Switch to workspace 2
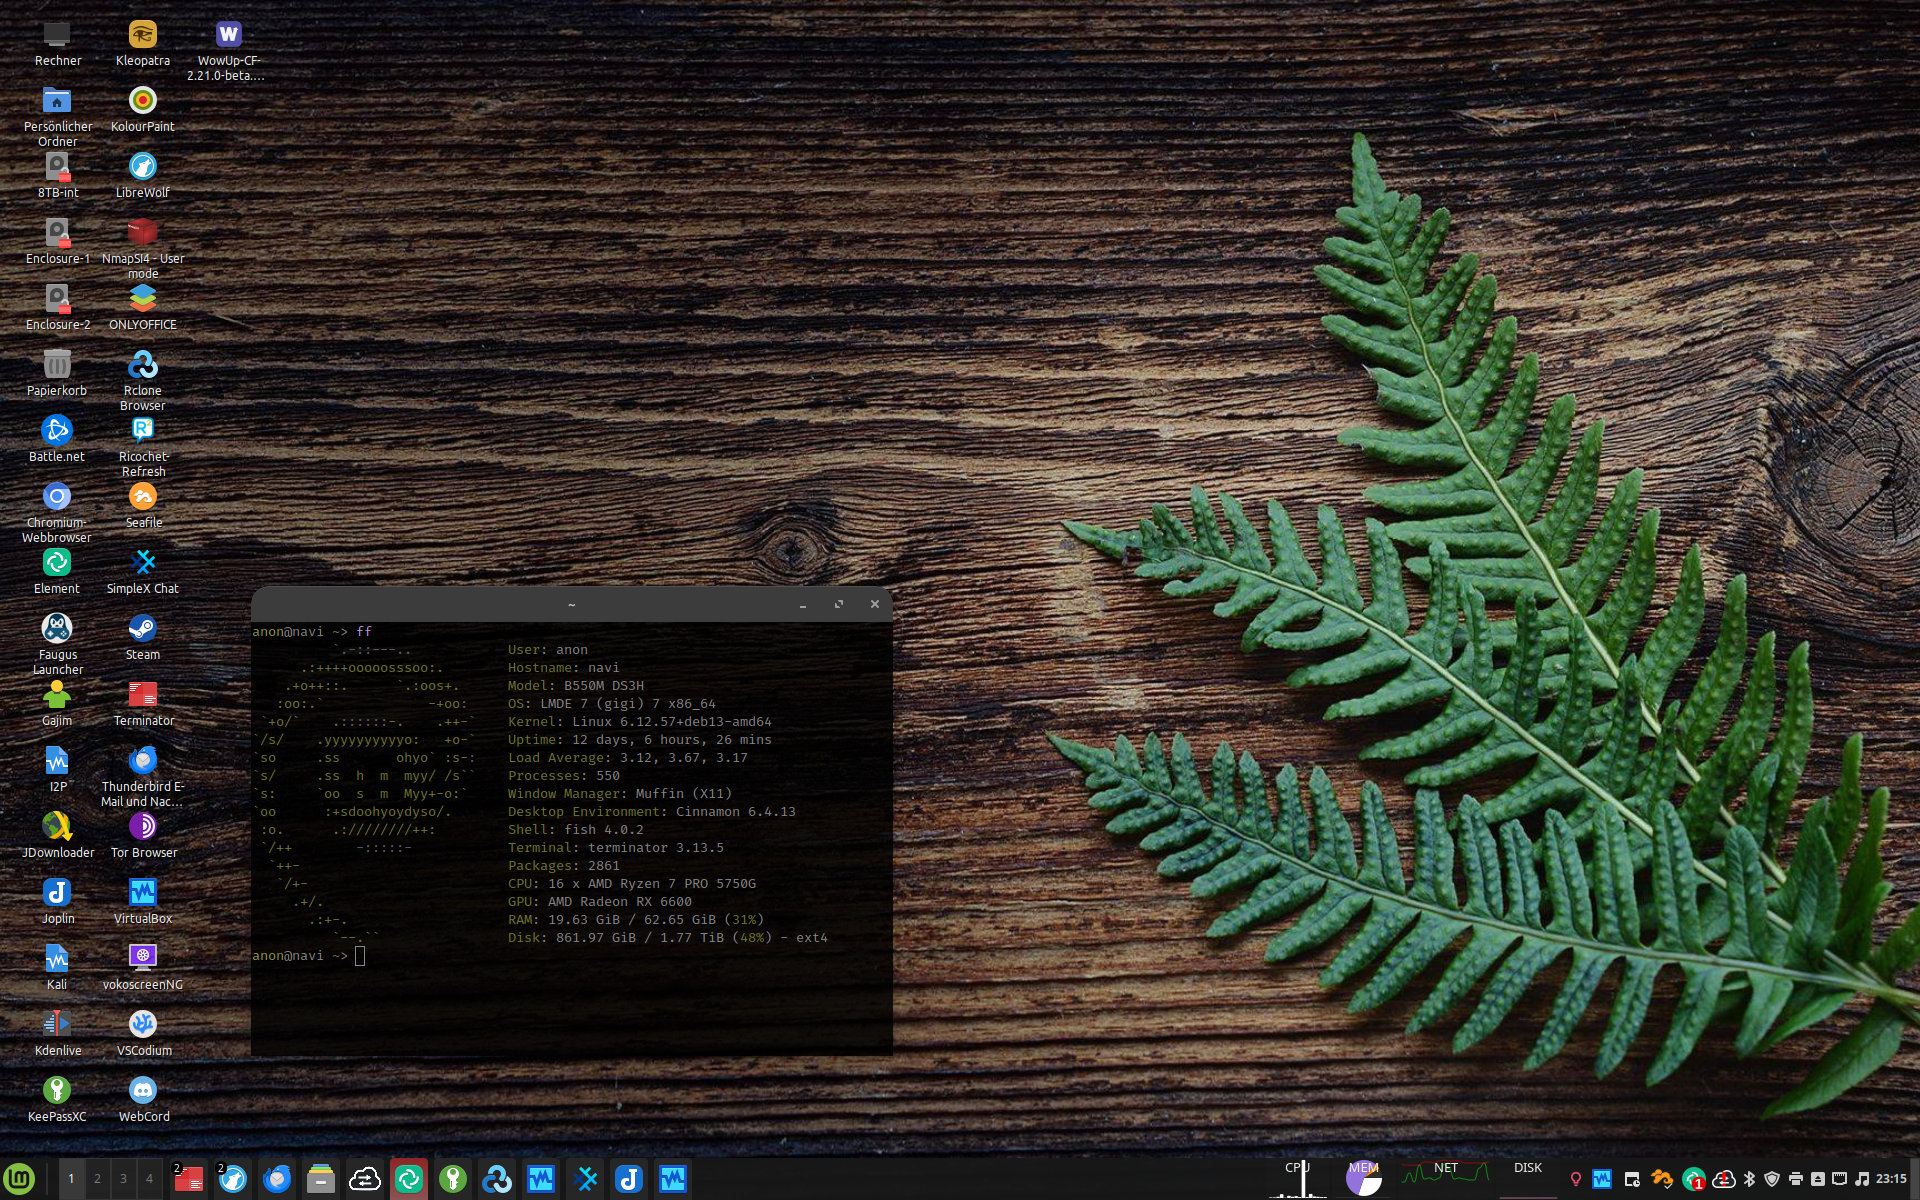This screenshot has width=1920, height=1200. [x=97, y=1179]
